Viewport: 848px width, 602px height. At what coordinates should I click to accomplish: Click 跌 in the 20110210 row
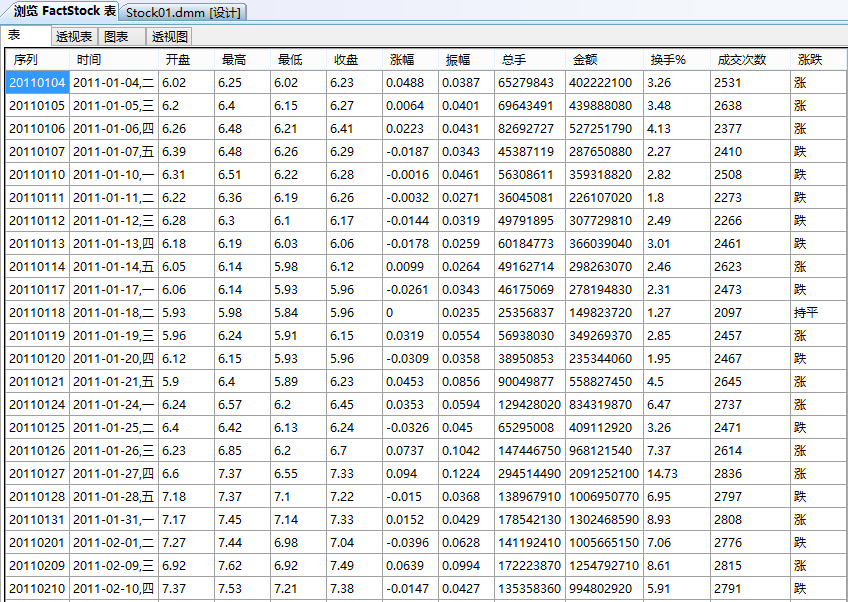[819, 588]
